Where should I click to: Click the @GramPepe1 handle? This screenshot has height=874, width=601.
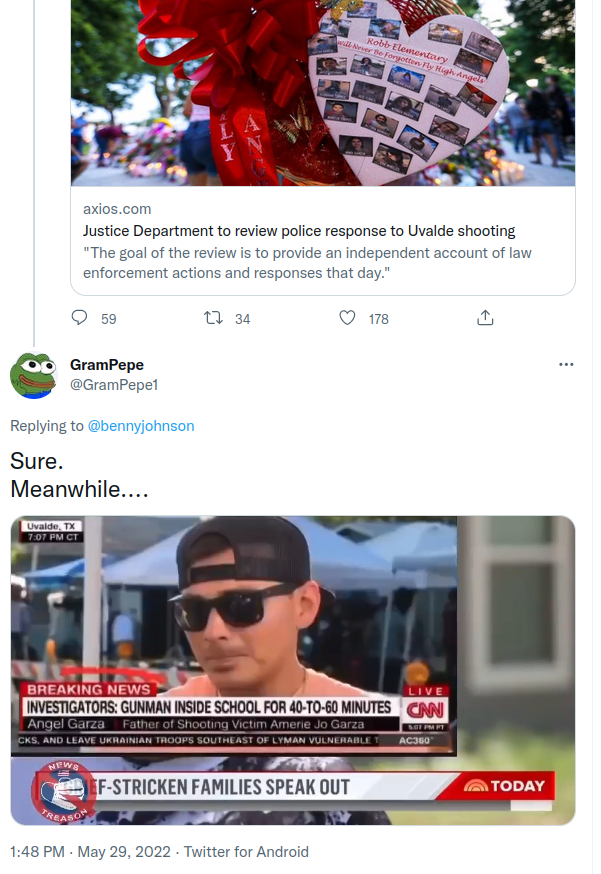[x=115, y=385]
